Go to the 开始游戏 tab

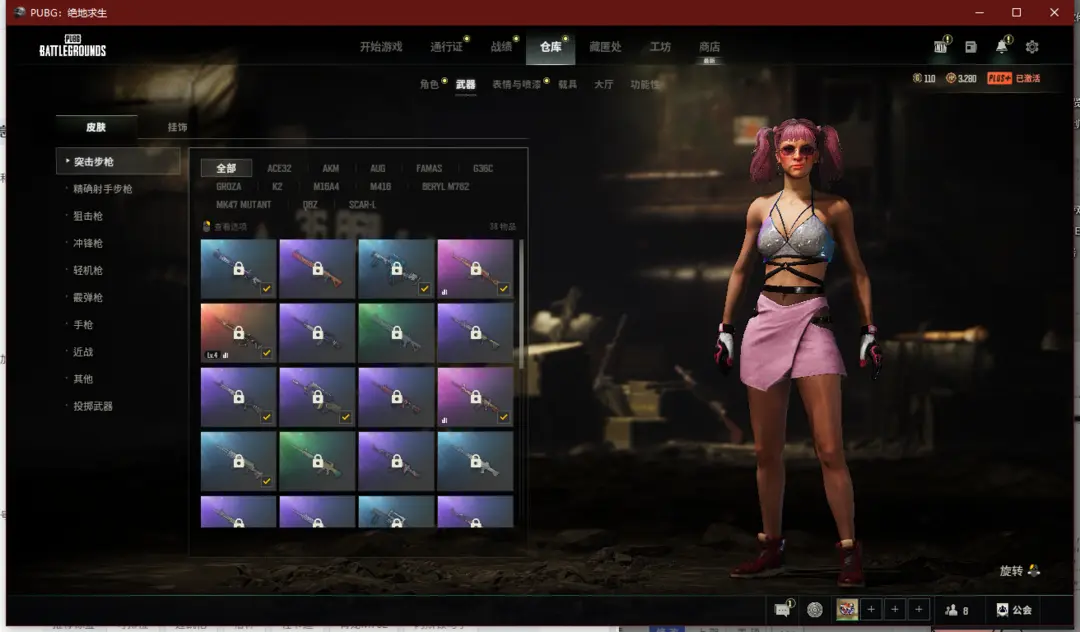click(381, 47)
